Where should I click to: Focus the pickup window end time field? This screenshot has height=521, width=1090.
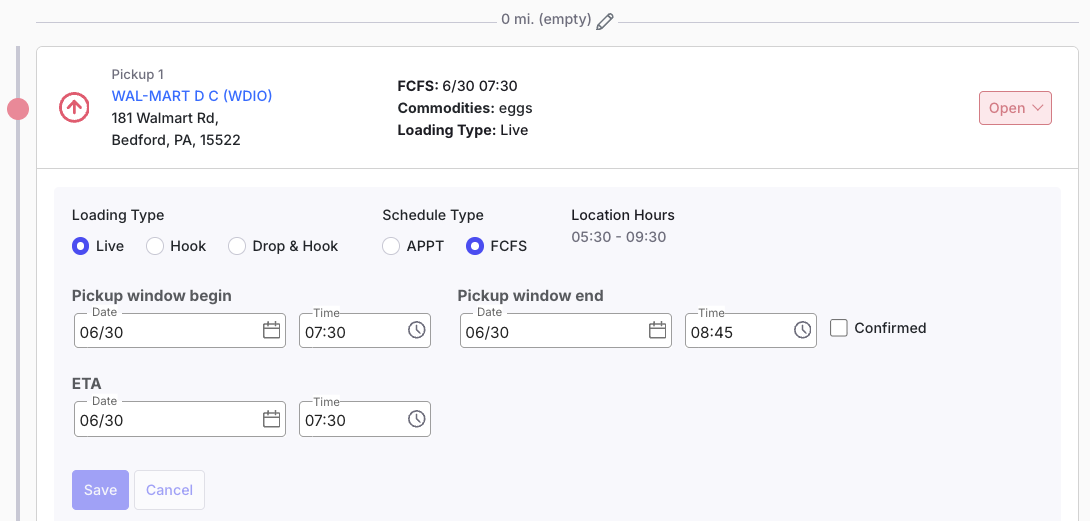click(751, 330)
